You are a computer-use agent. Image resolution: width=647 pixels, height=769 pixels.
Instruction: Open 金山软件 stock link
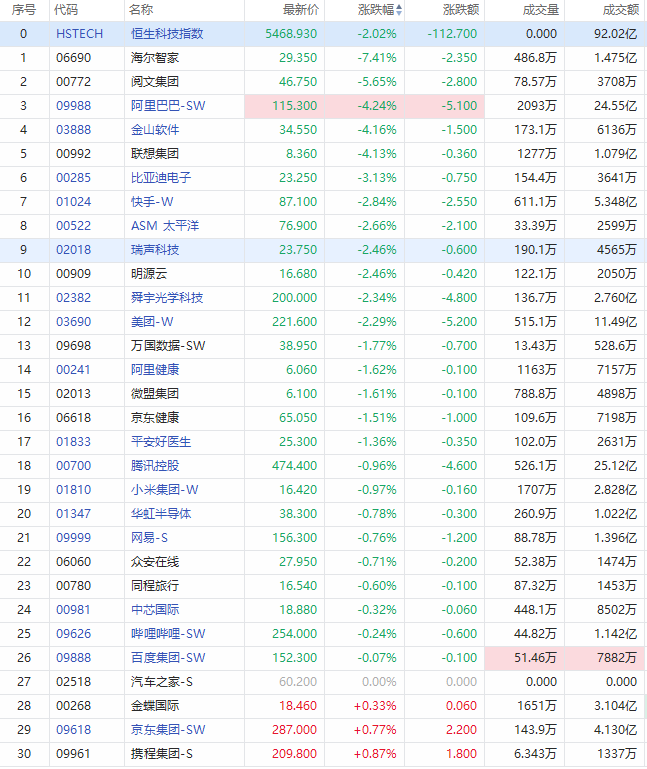(x=155, y=130)
